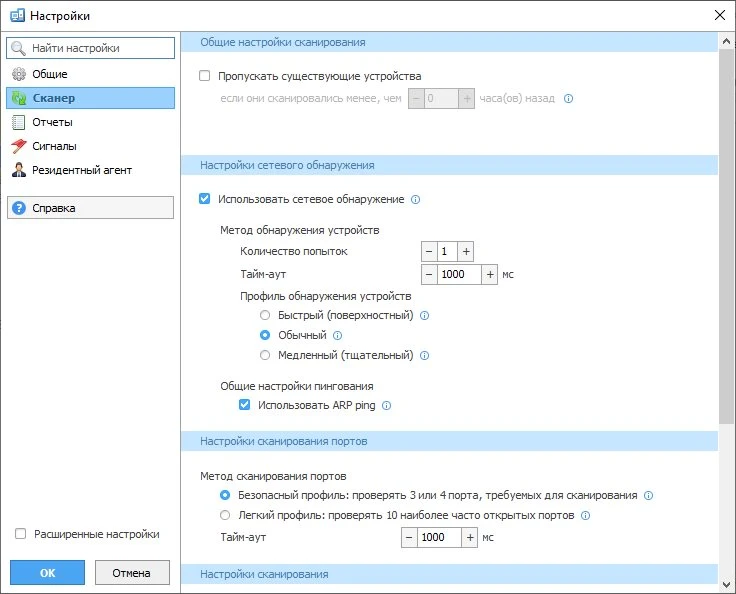The width and height of the screenshot is (736, 594).
Task: Open the Резидентный агент section
Action: 81,170
